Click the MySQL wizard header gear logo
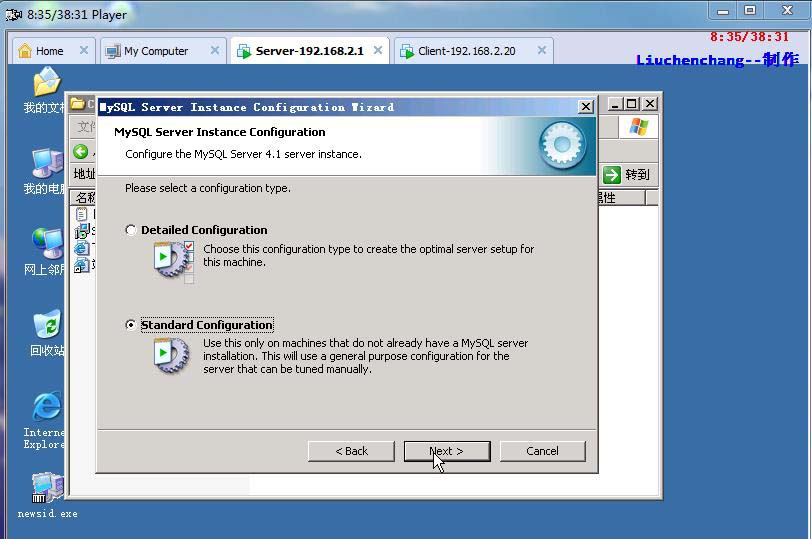The height and width of the screenshot is (539, 812). point(562,145)
